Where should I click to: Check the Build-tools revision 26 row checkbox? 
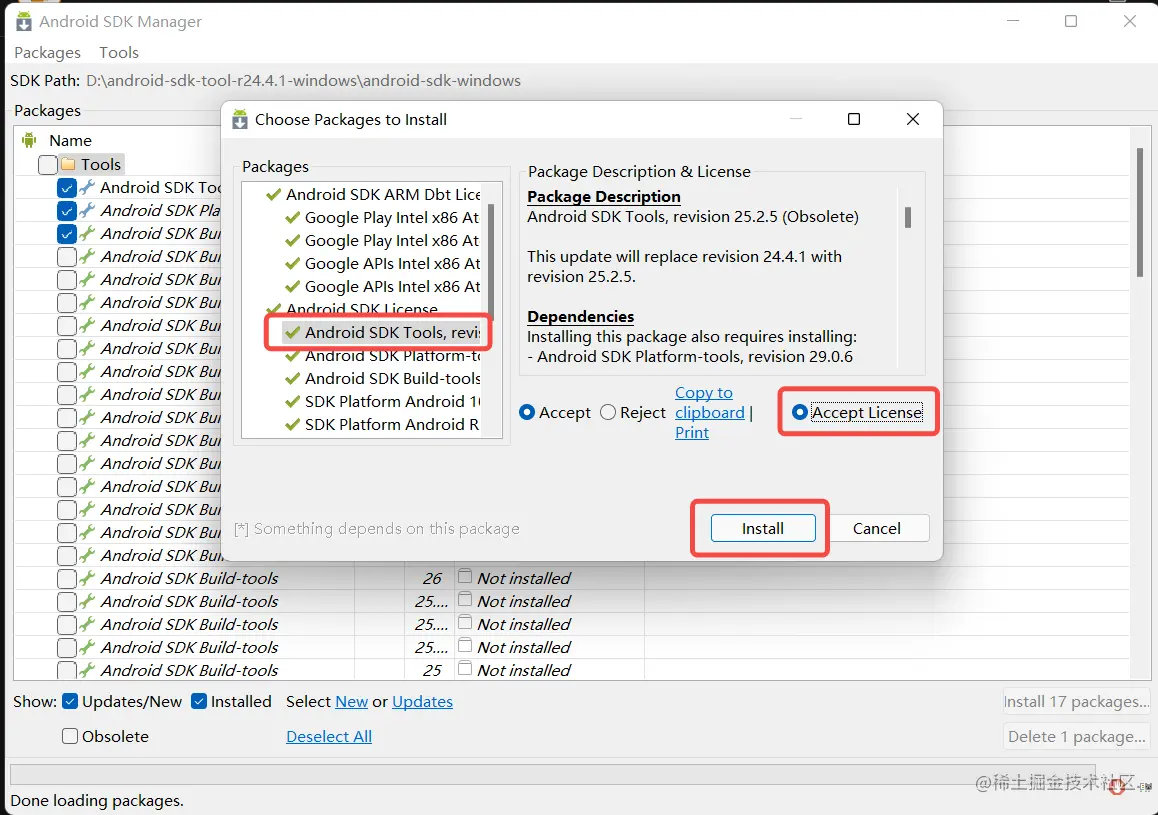[66, 578]
